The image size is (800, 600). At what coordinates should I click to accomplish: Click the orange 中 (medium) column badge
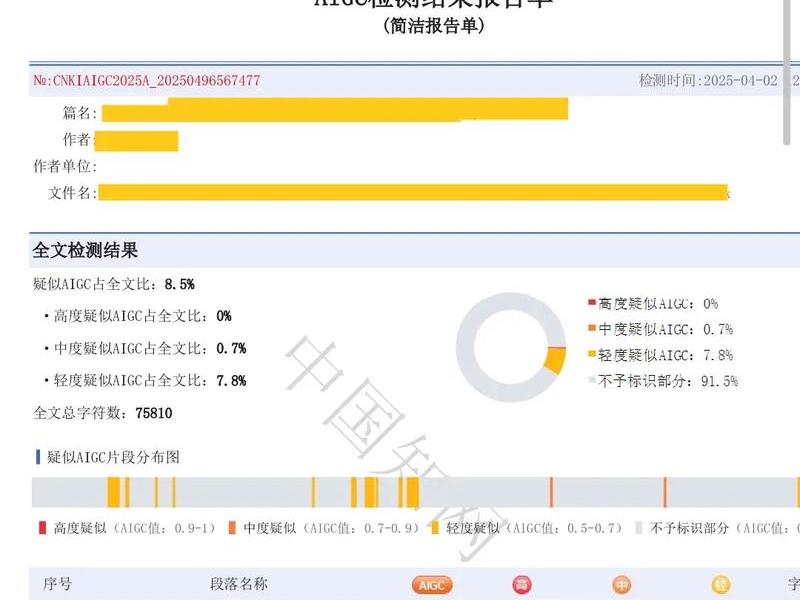(x=621, y=585)
